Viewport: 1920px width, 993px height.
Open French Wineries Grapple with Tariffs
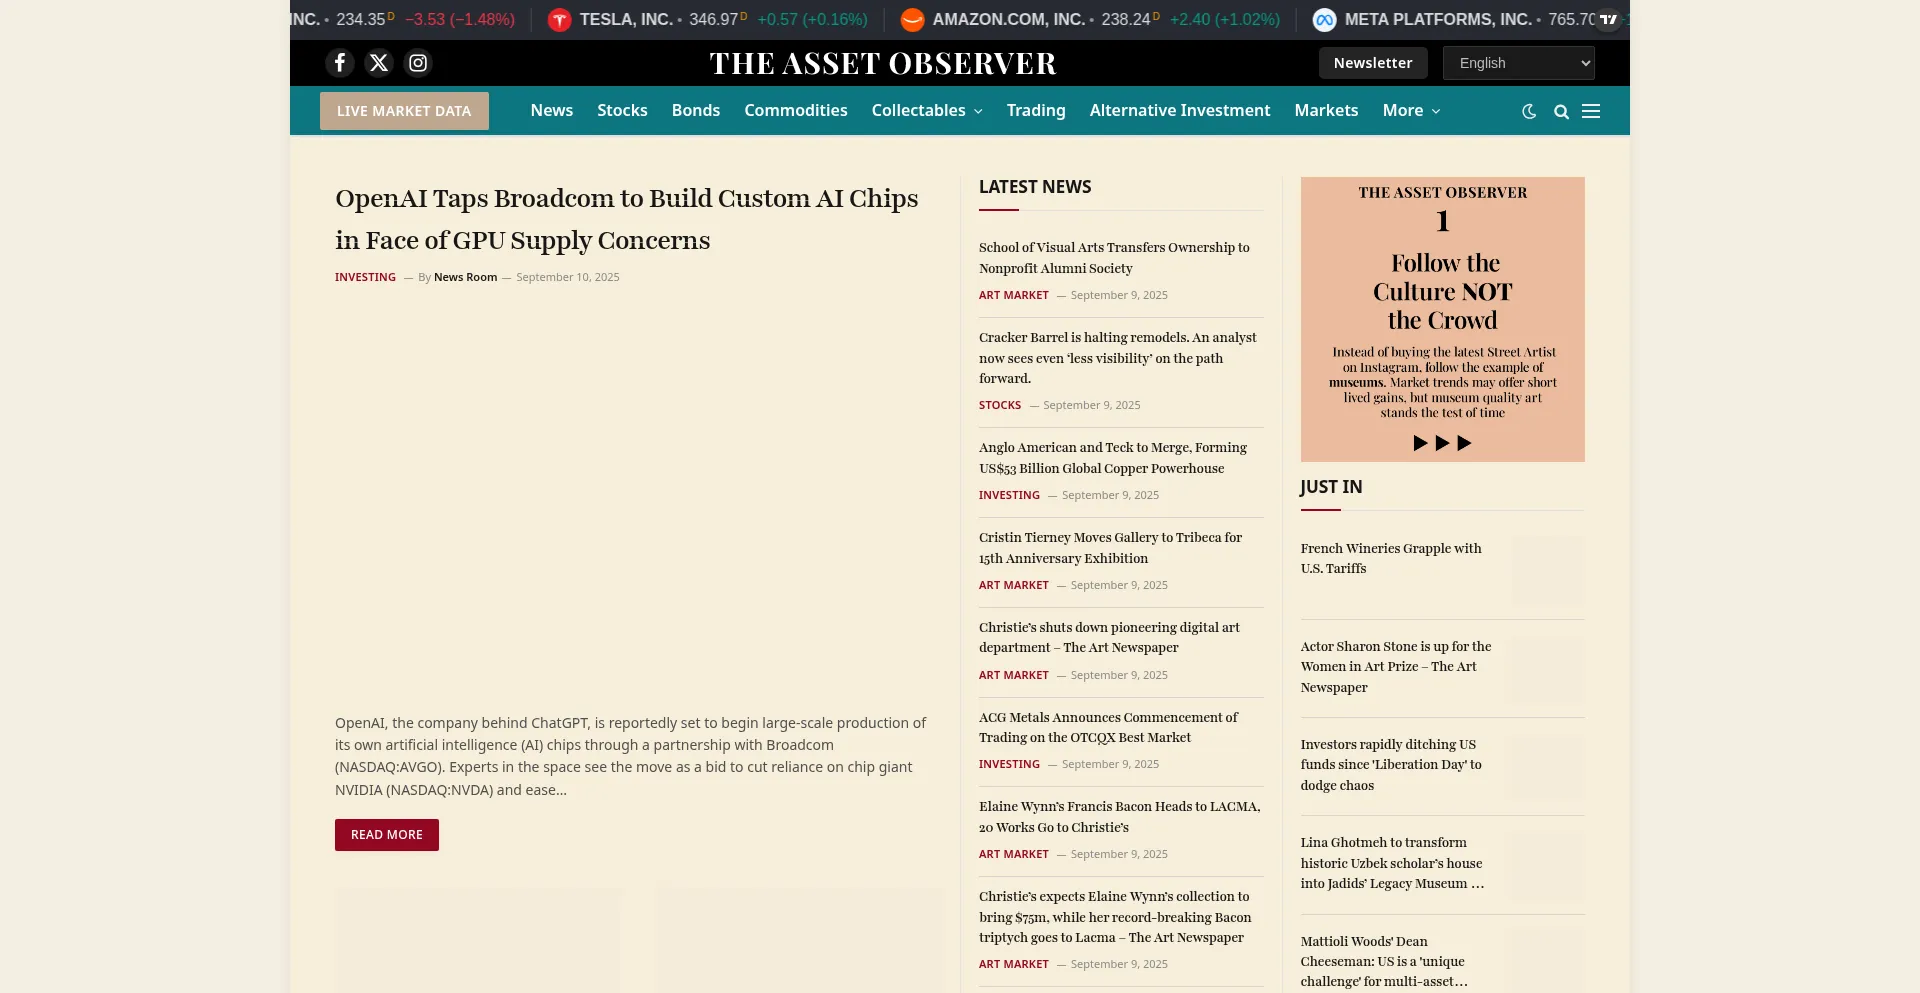[x=1391, y=558]
